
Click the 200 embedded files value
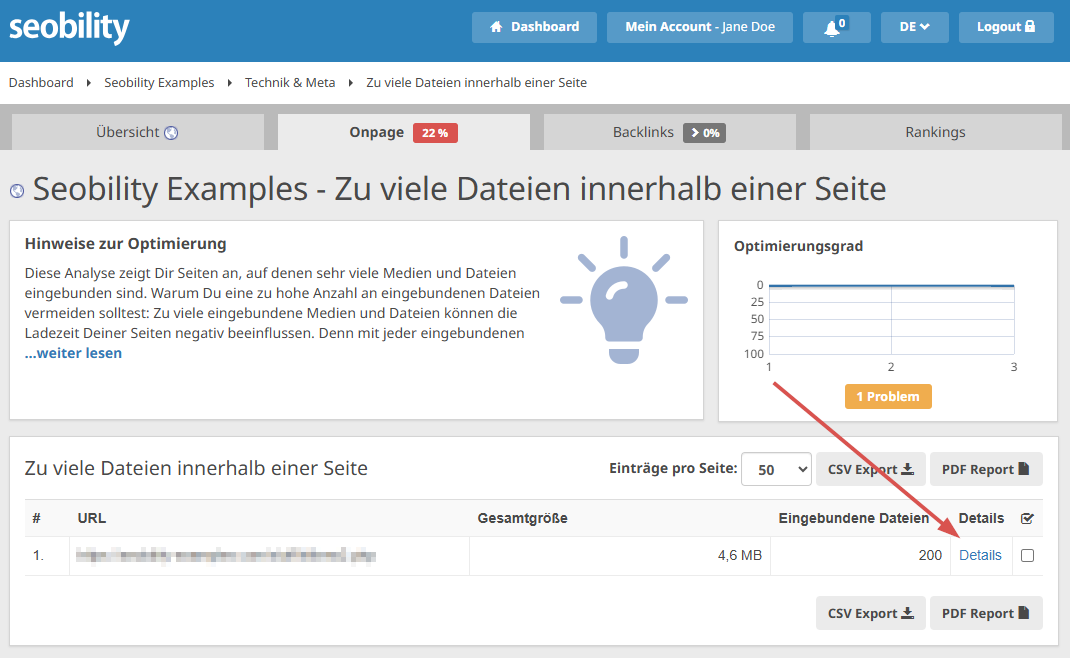pyautogui.click(x=929, y=556)
